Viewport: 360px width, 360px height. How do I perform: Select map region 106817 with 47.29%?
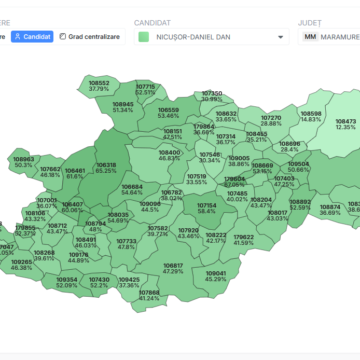coord(173,268)
